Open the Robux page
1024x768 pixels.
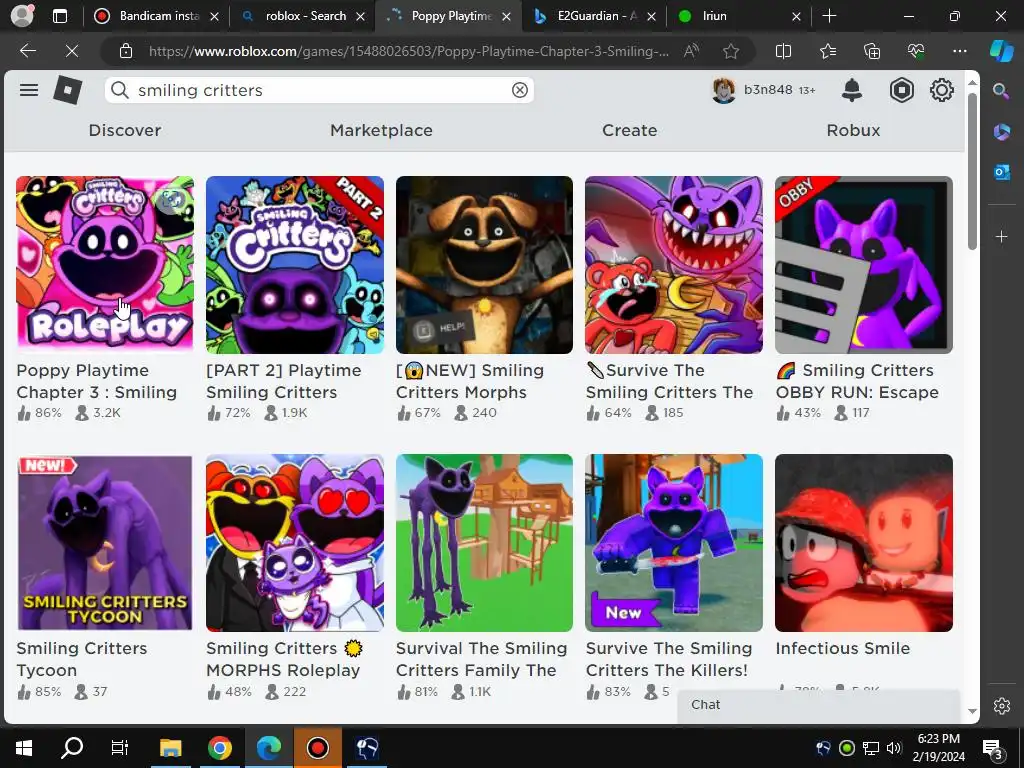854,130
